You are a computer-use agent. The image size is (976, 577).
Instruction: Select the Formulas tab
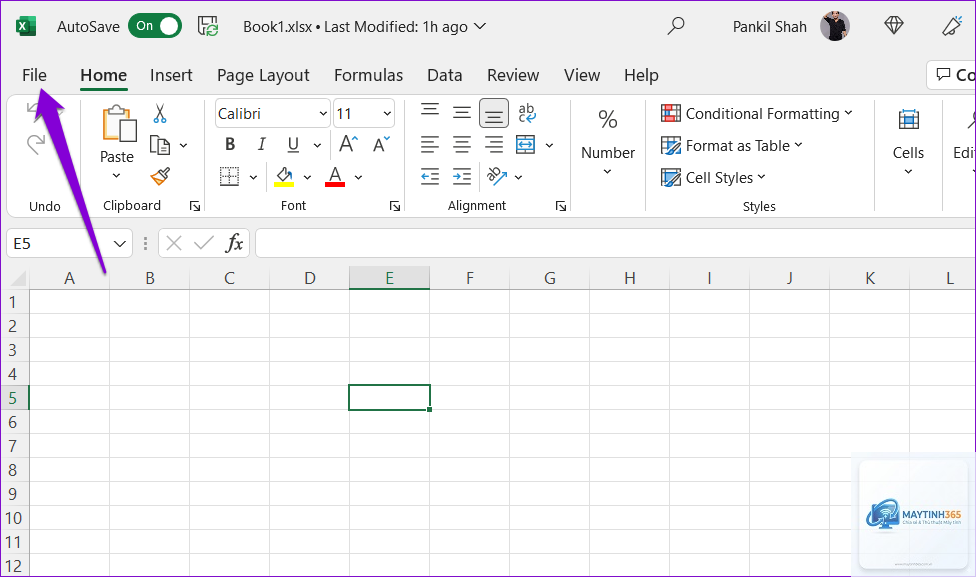pyautogui.click(x=368, y=75)
